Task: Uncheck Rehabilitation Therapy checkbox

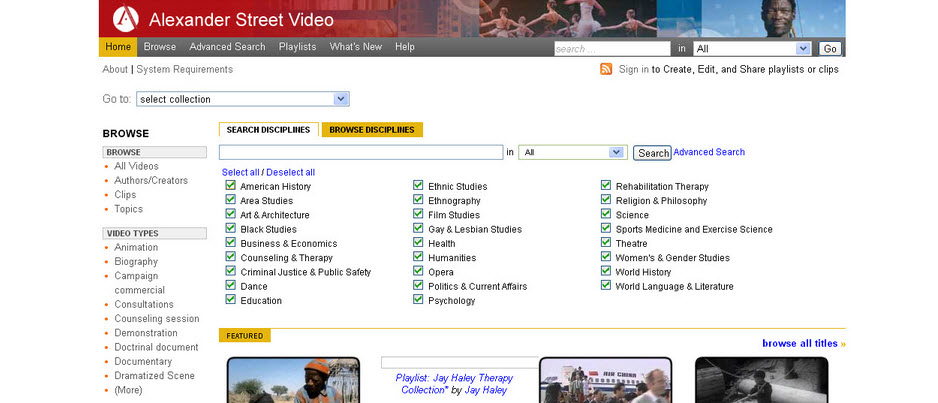Action: click(x=606, y=185)
